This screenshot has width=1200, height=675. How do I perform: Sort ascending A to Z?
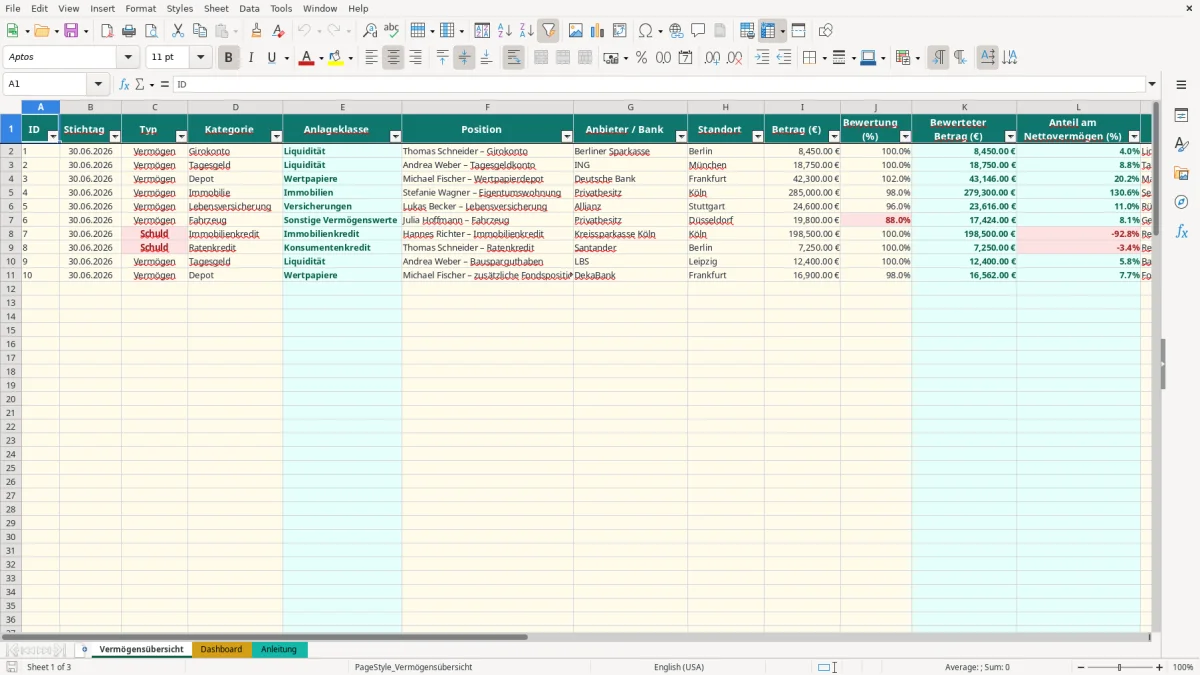coord(505,31)
